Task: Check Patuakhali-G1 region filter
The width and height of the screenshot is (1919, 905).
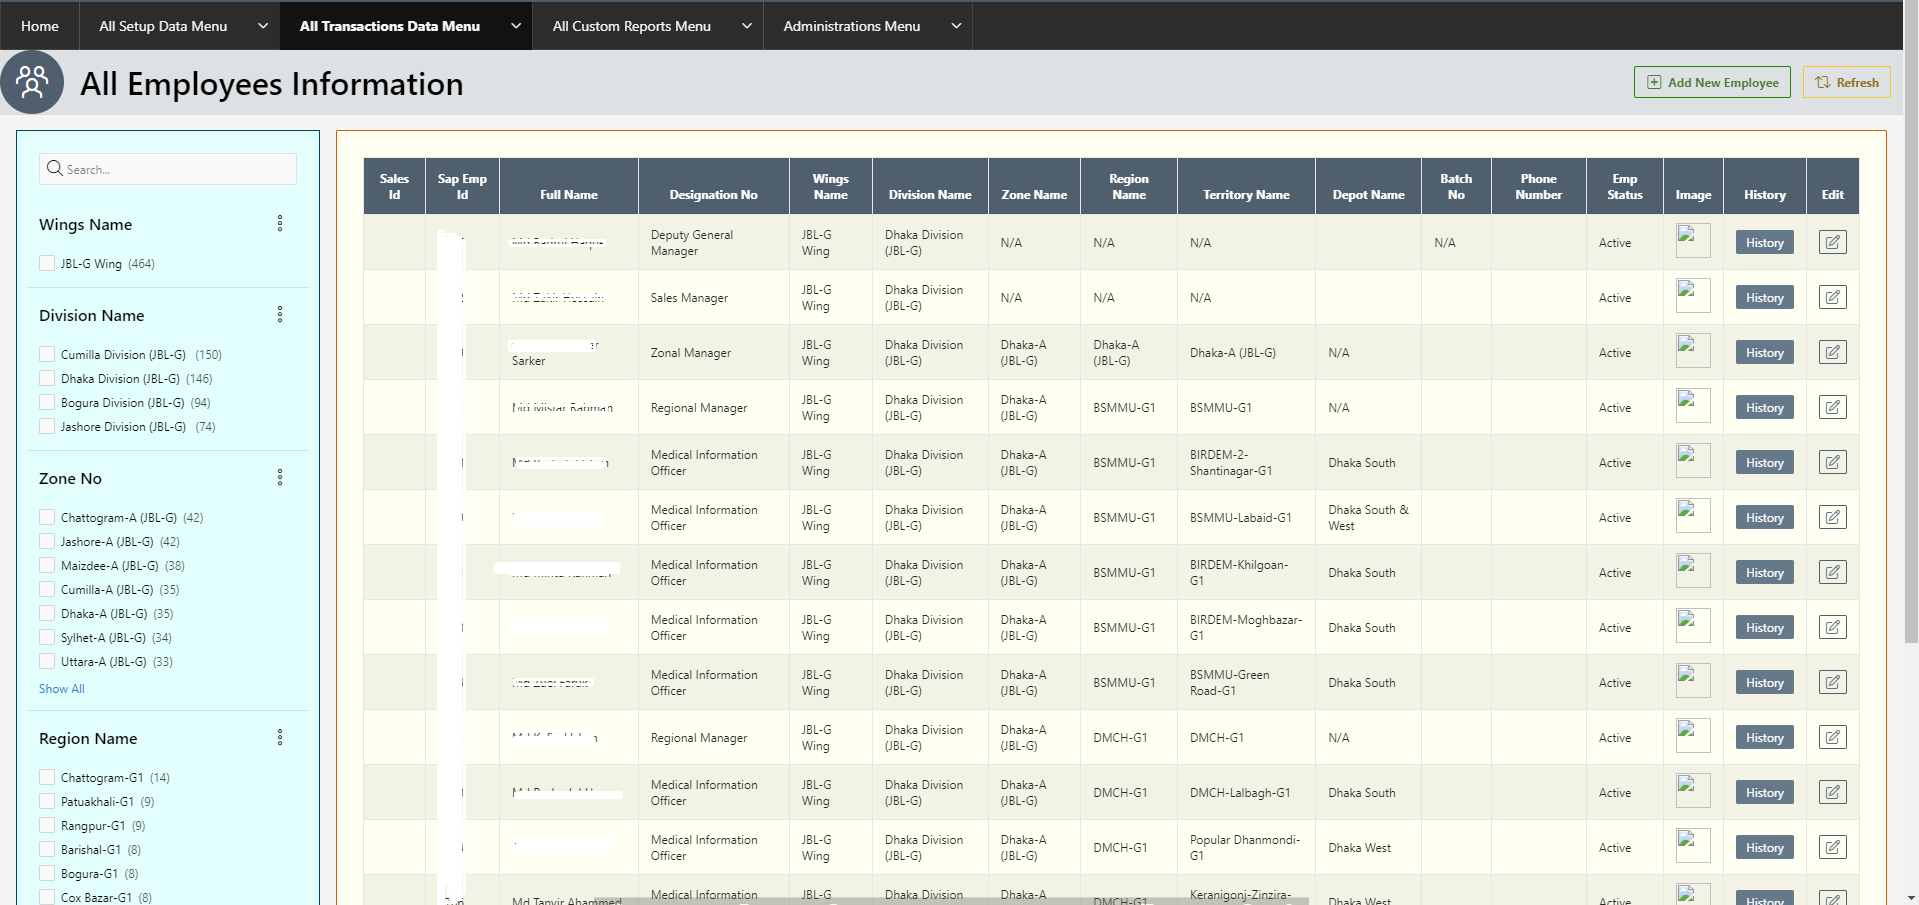Action: [47, 801]
